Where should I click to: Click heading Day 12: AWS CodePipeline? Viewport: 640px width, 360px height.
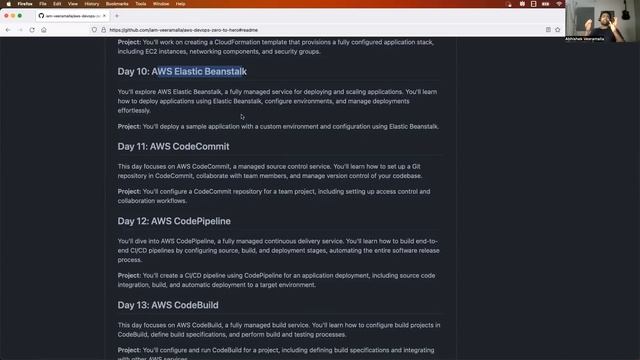point(174,221)
